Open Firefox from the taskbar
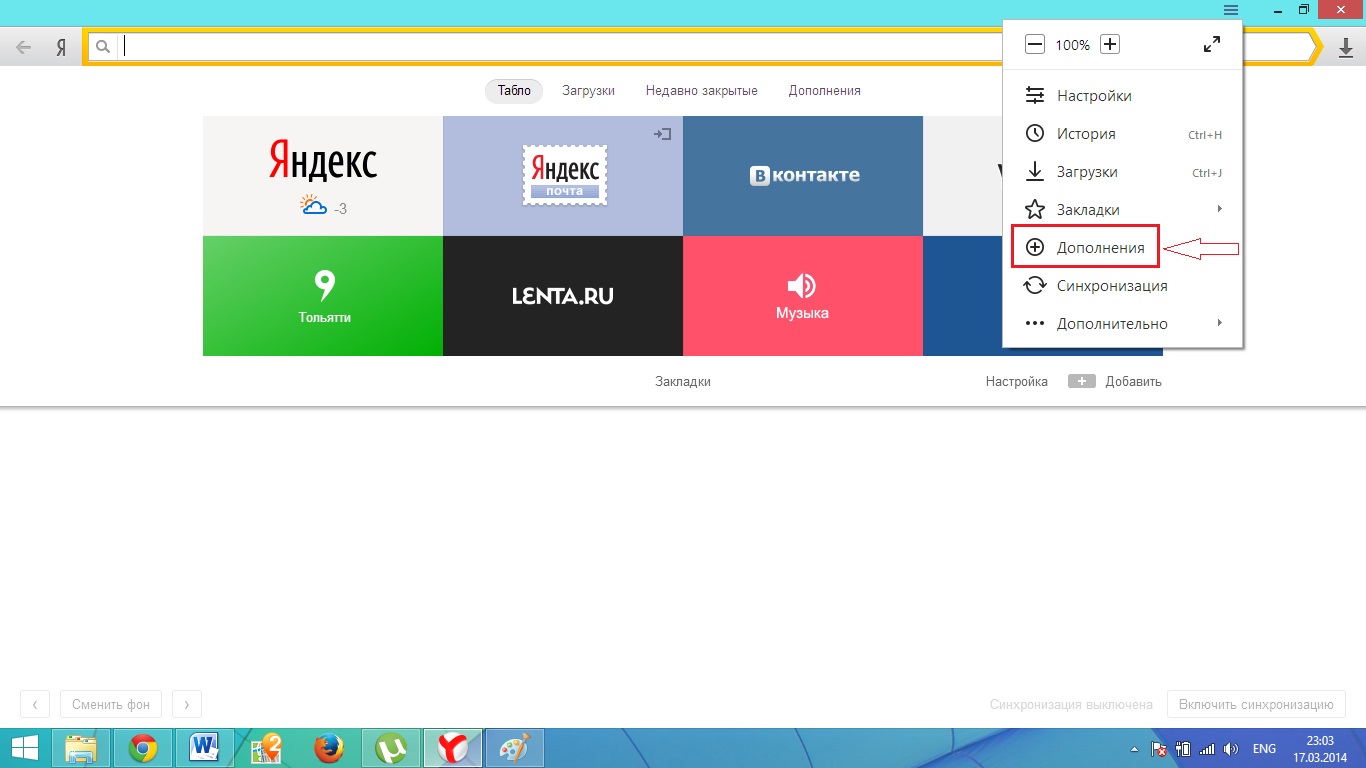1366x768 pixels. 327,748
